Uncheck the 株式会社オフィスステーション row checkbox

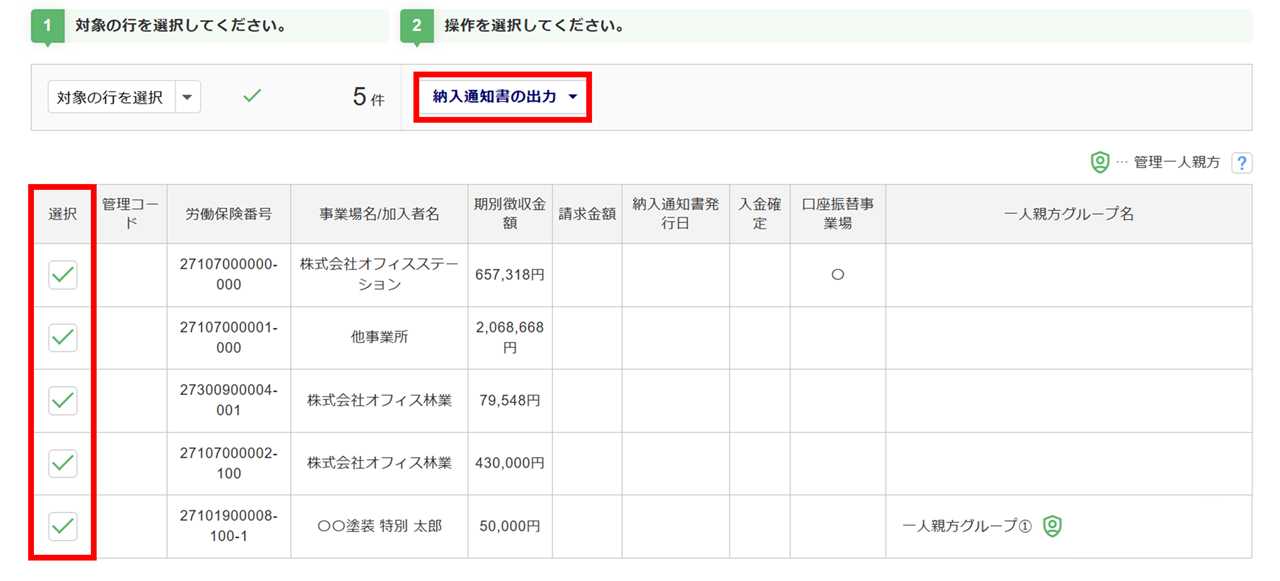click(x=63, y=275)
